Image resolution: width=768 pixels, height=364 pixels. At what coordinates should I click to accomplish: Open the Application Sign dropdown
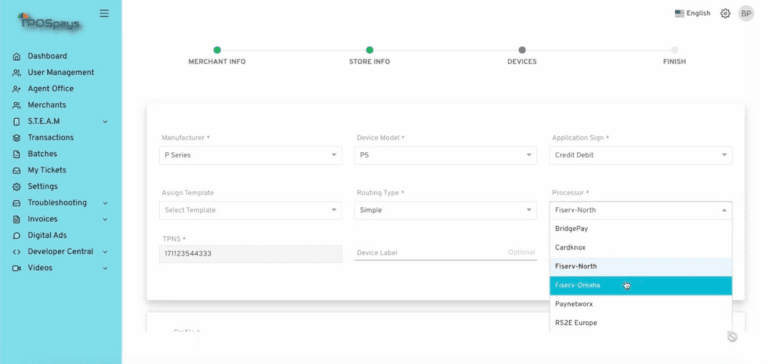tap(641, 155)
